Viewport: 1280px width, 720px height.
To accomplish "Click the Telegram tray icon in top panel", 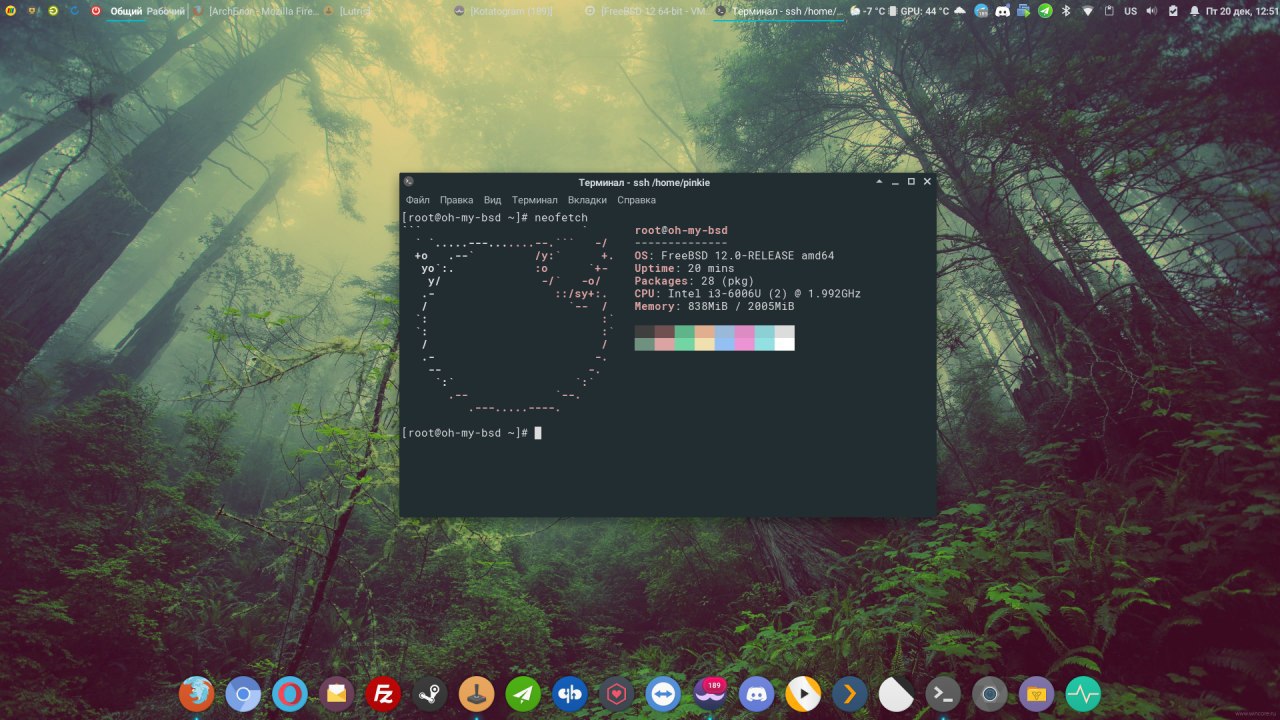I will pyautogui.click(x=1045, y=11).
